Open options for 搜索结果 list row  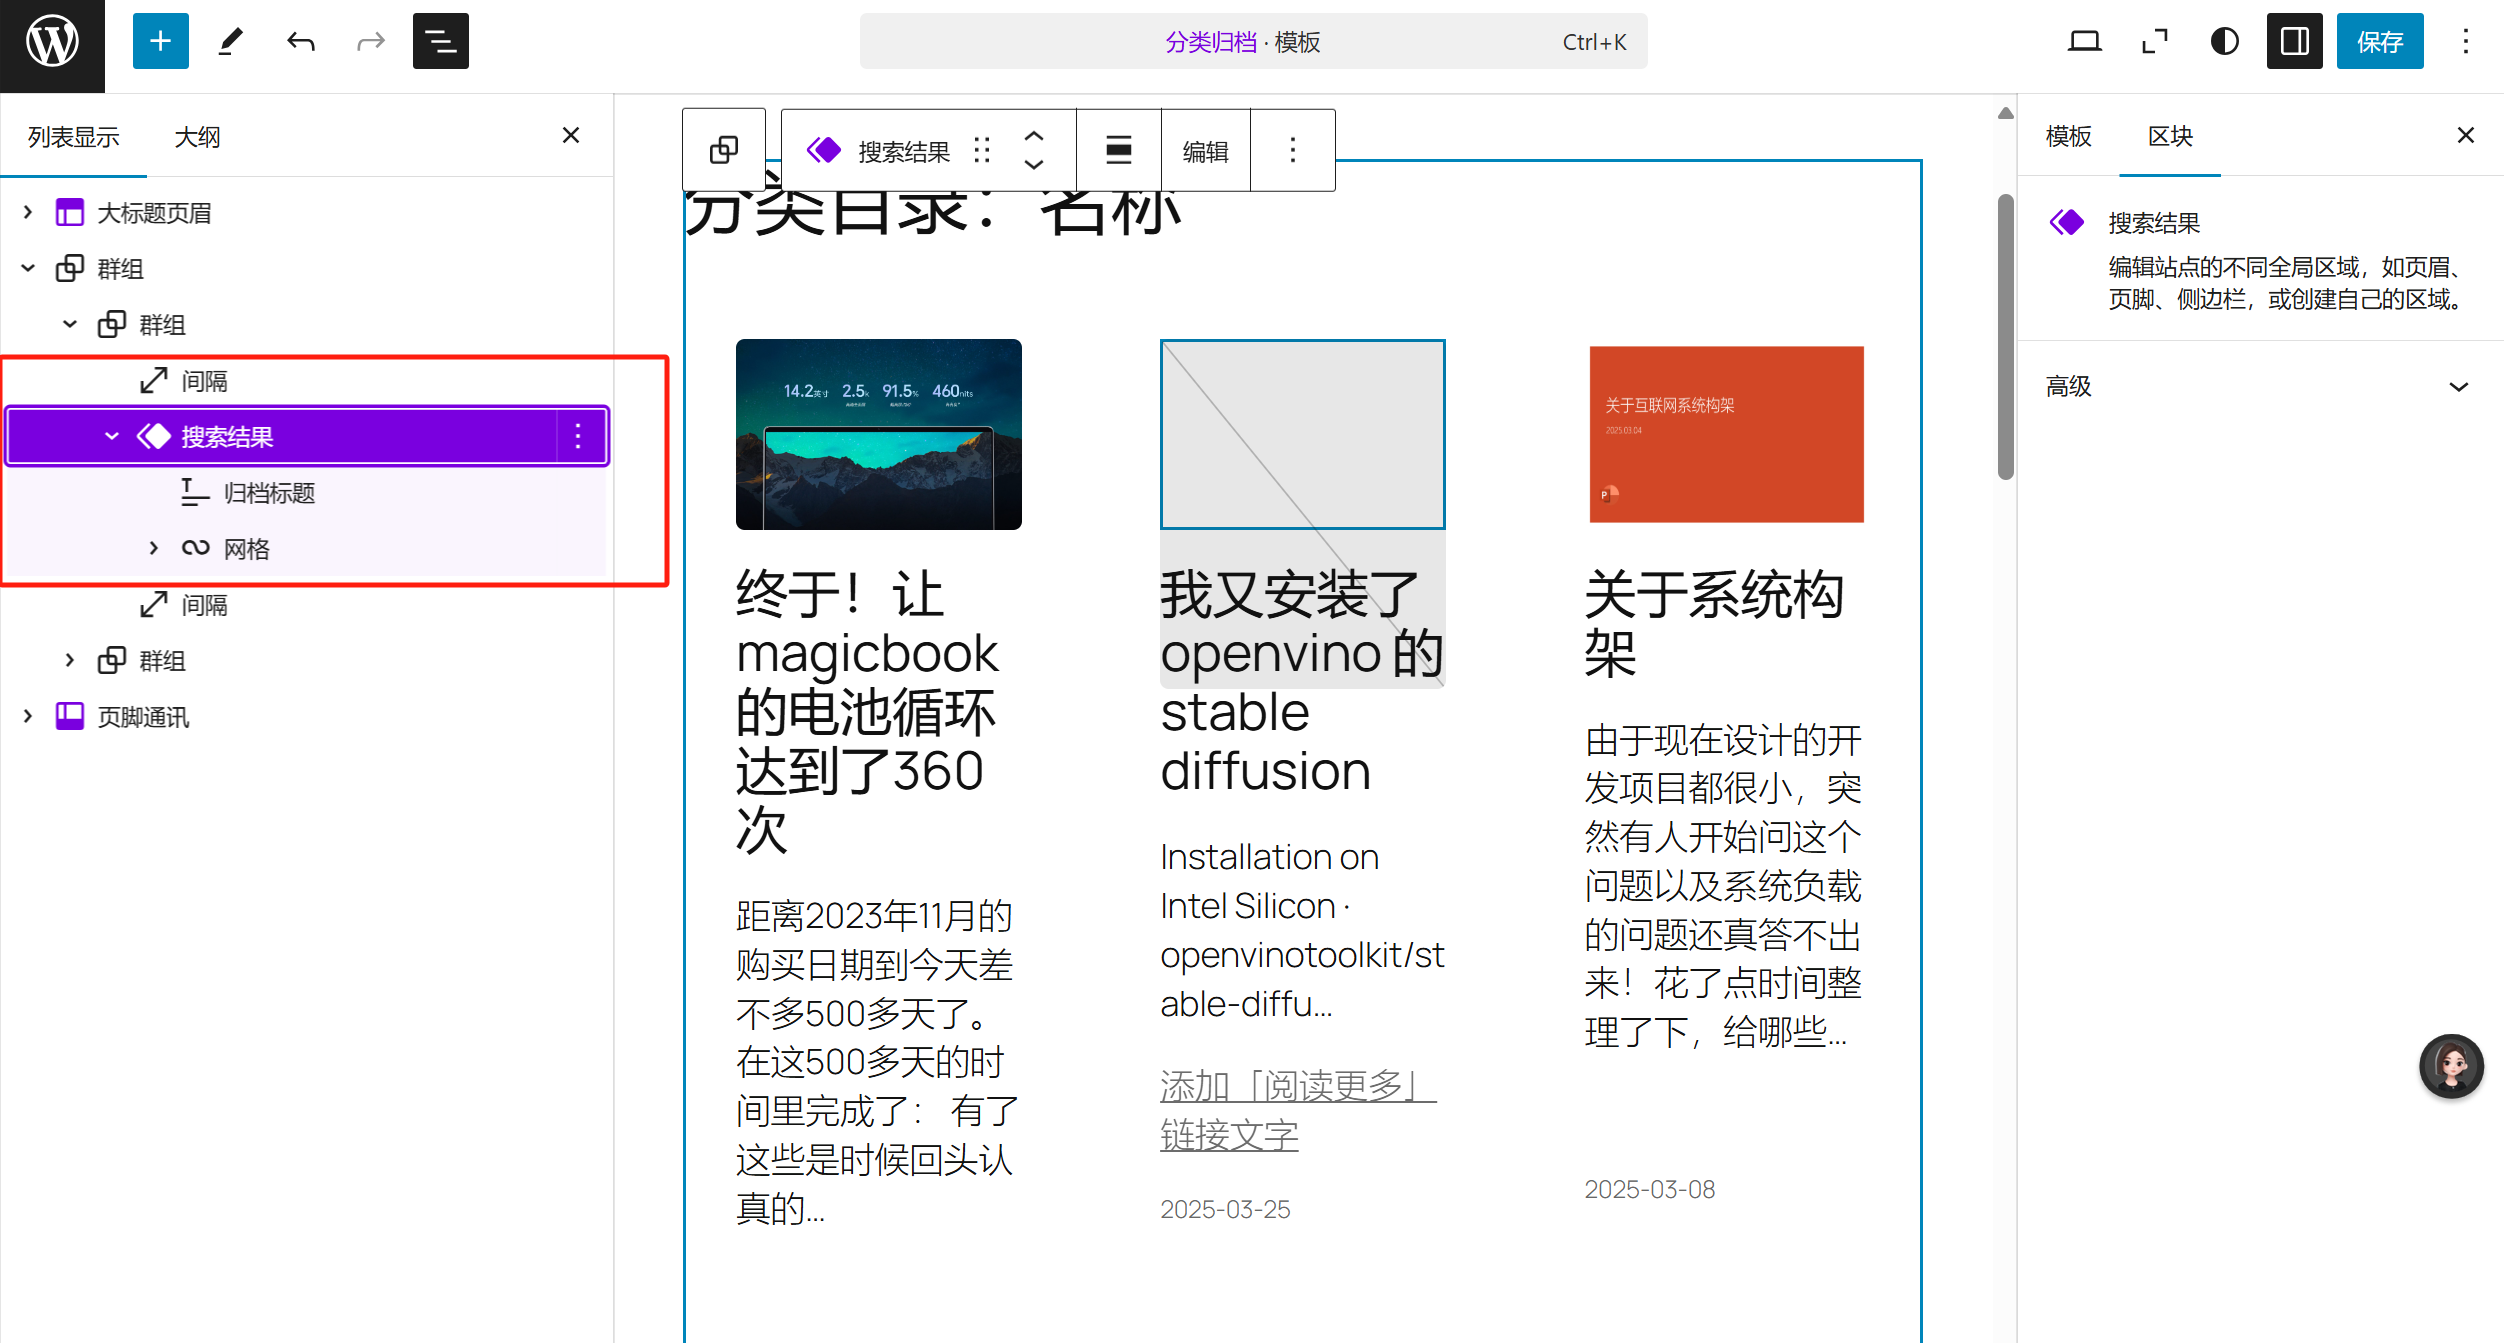tap(578, 436)
